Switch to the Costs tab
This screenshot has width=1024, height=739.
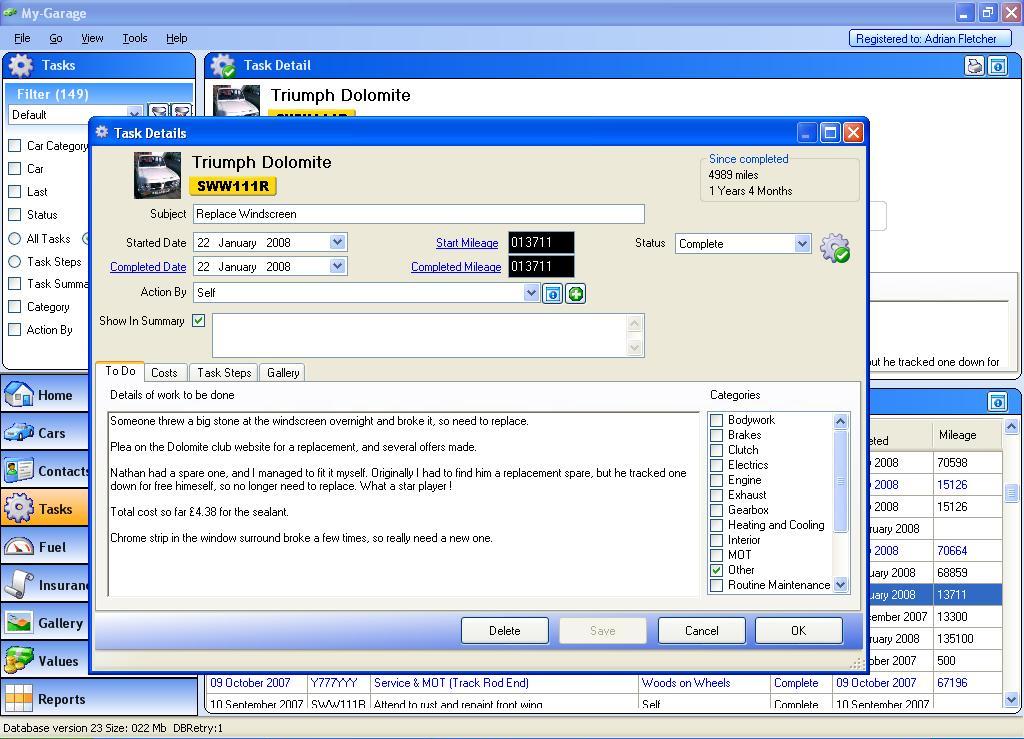[x=164, y=373]
